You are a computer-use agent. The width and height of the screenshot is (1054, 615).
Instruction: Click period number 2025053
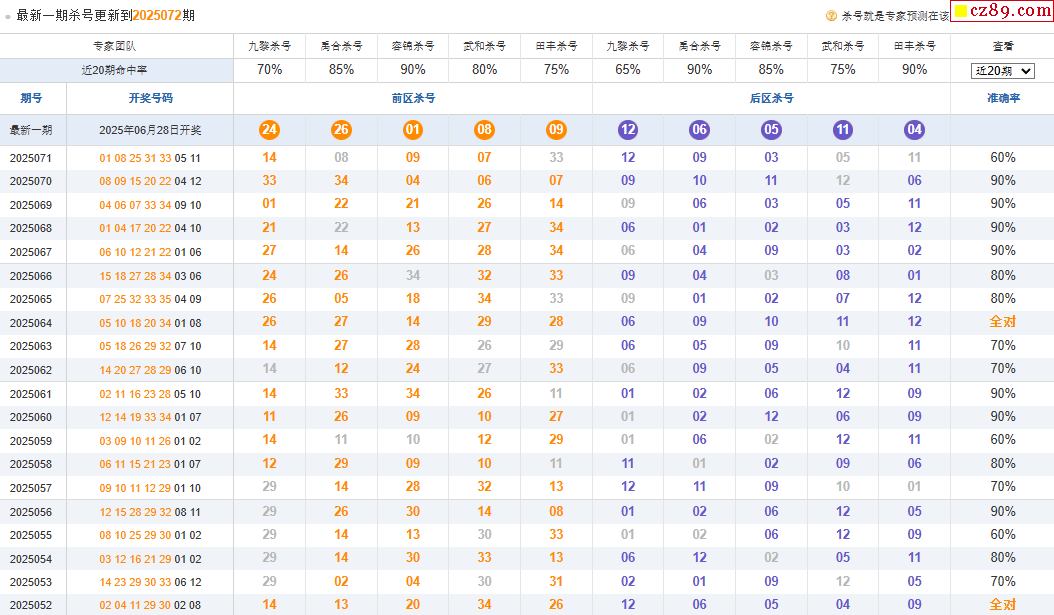coord(31,582)
